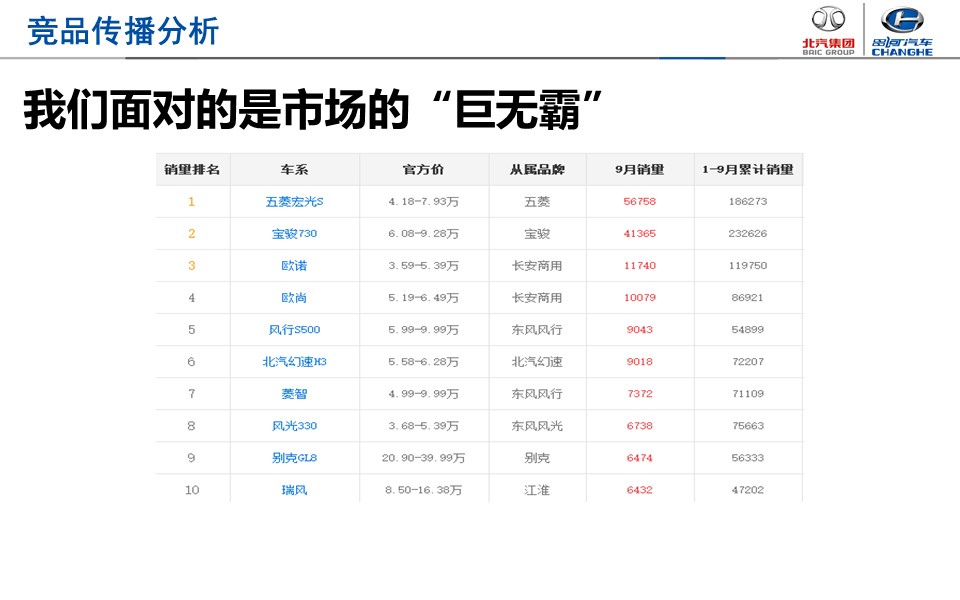Viewport: 960px width, 600px height.
Task: Select the price range 20.90-39.99万
Action: point(423,458)
